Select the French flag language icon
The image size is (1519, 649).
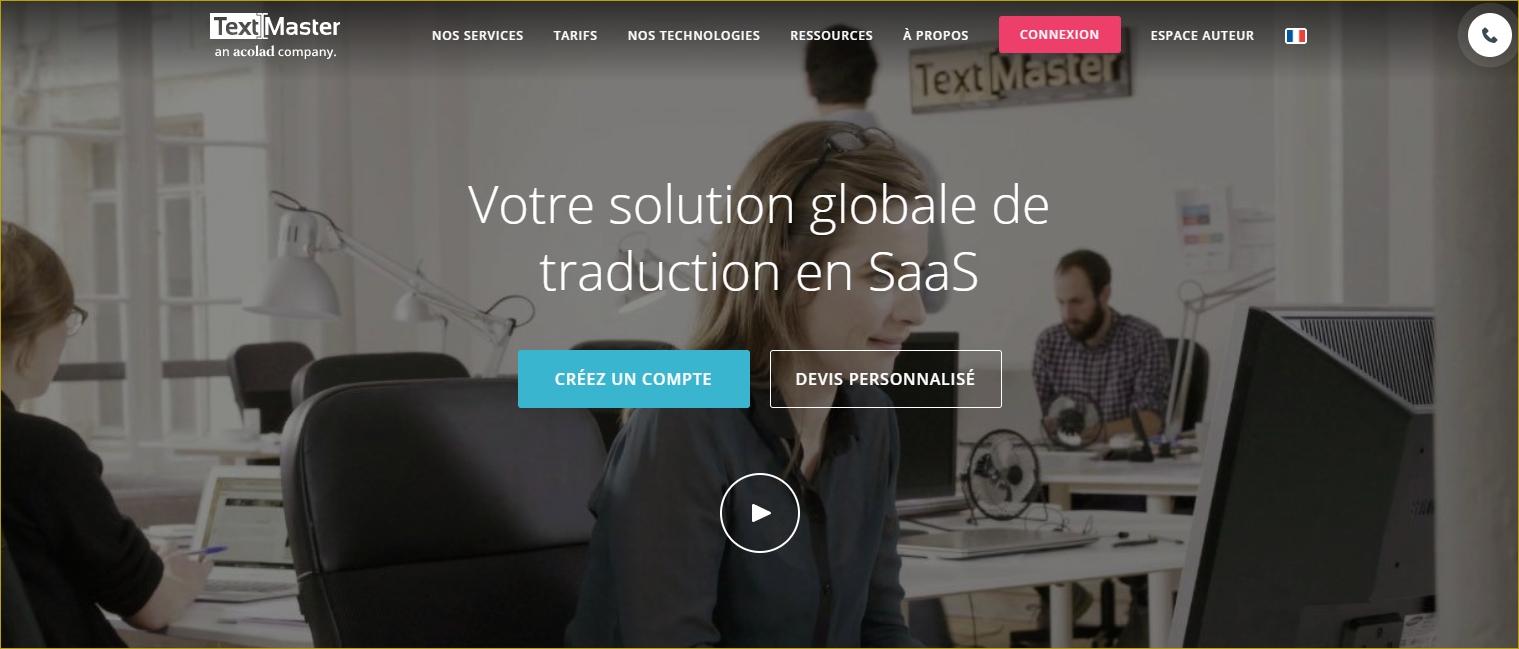(1296, 35)
